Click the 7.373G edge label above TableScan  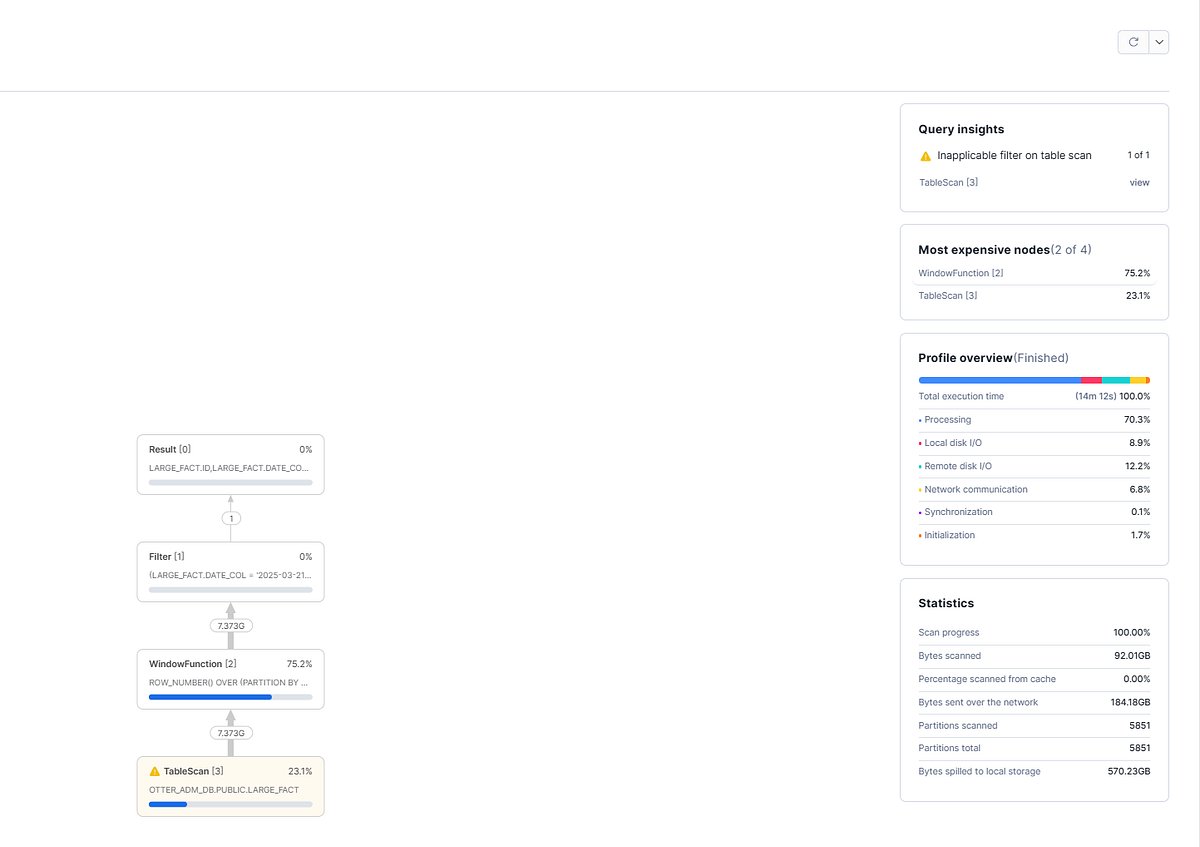pyautogui.click(x=230, y=732)
